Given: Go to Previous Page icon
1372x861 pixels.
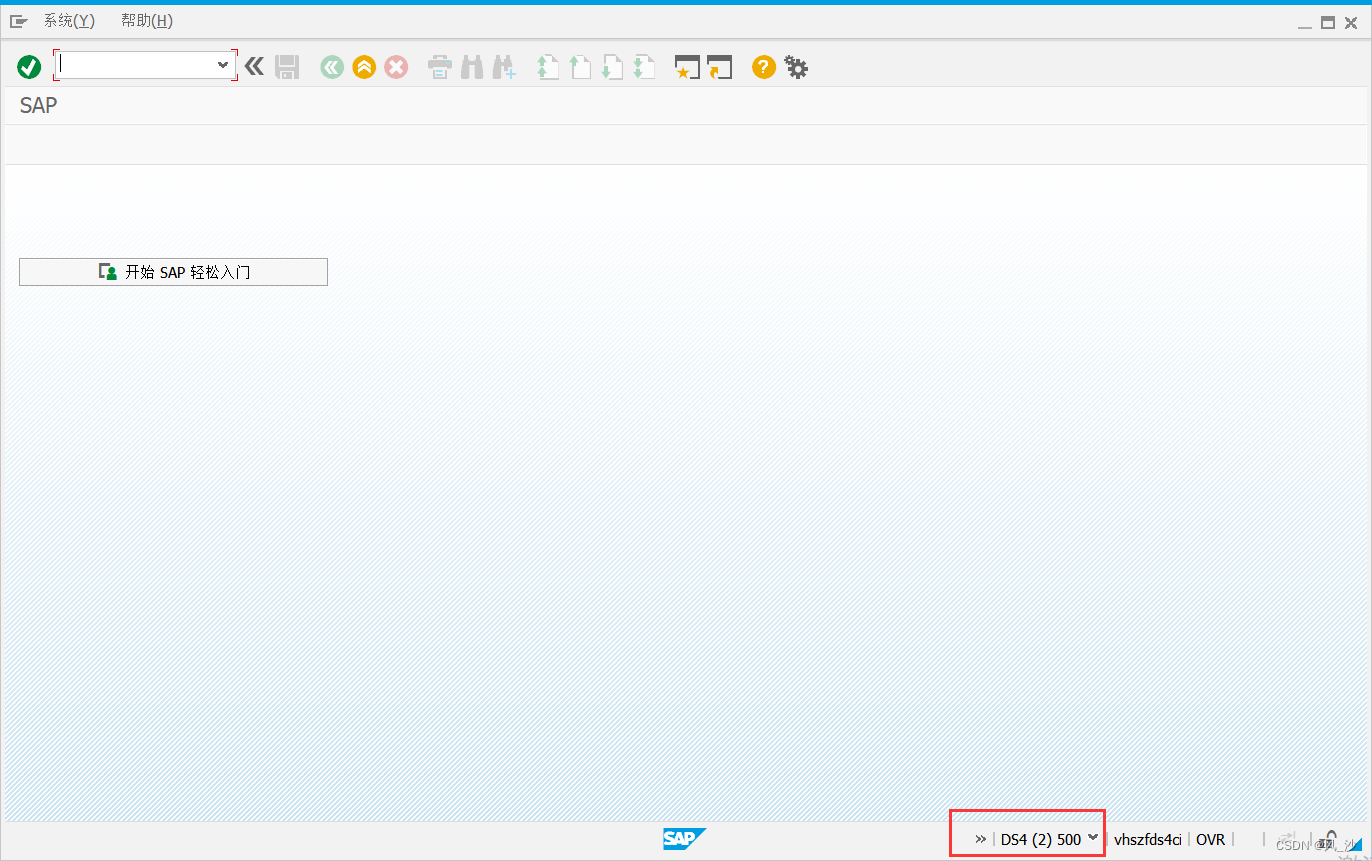Looking at the screenshot, I should coord(580,67).
